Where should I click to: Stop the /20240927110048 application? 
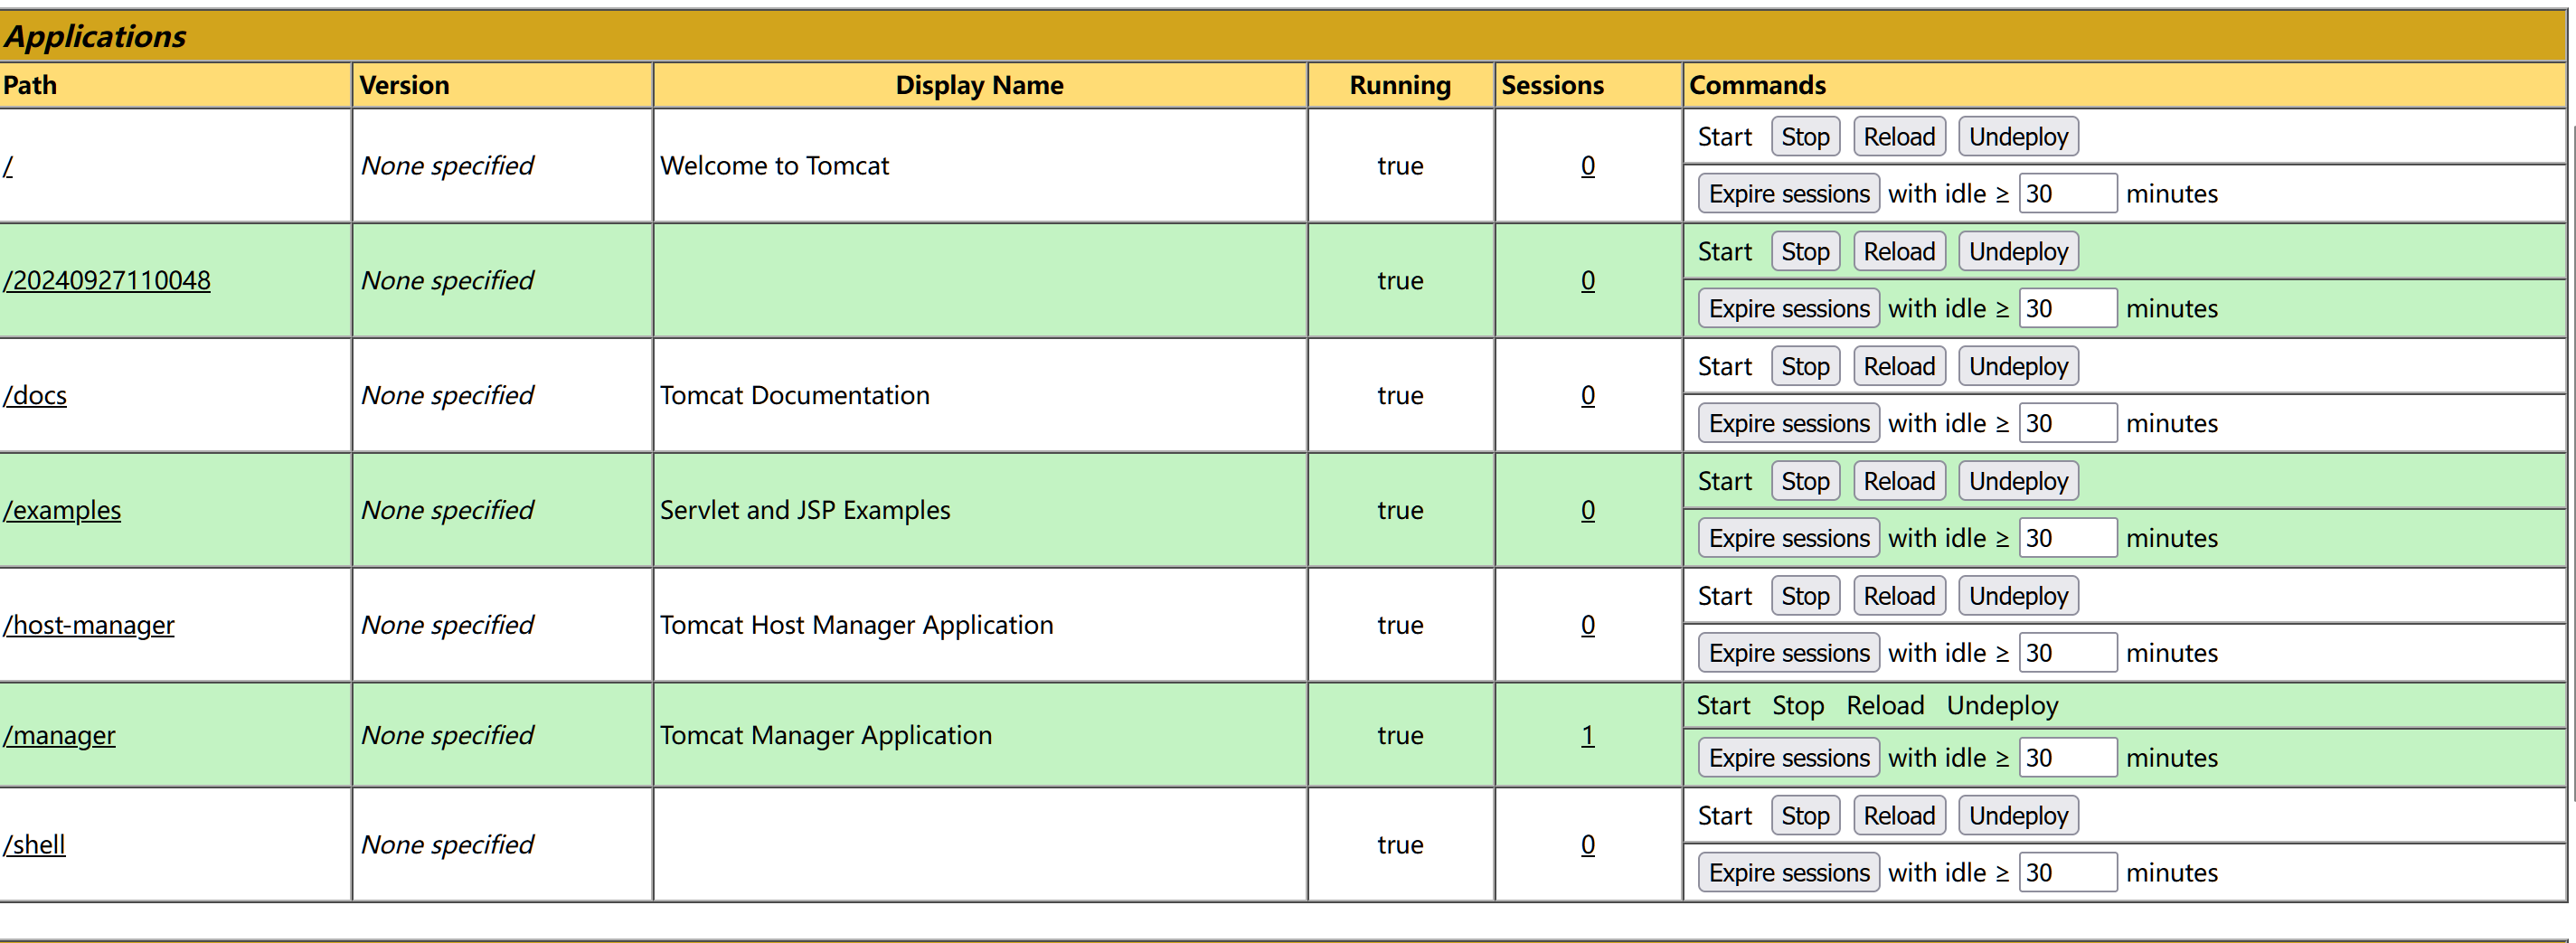(1805, 252)
